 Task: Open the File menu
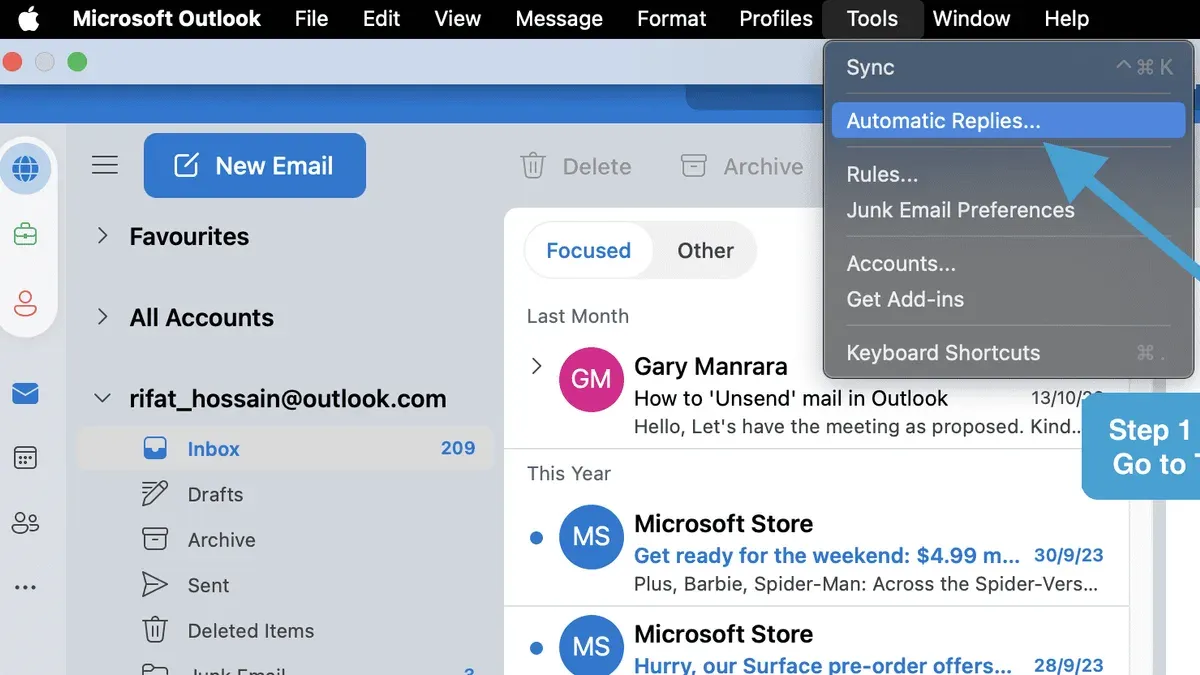[x=312, y=19]
